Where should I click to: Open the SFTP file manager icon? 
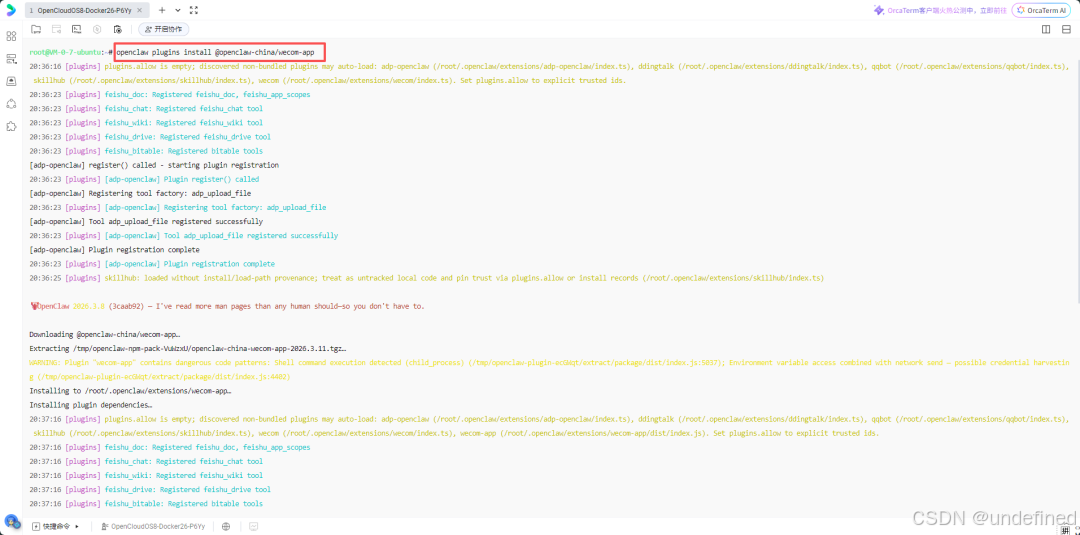click(x=36, y=29)
